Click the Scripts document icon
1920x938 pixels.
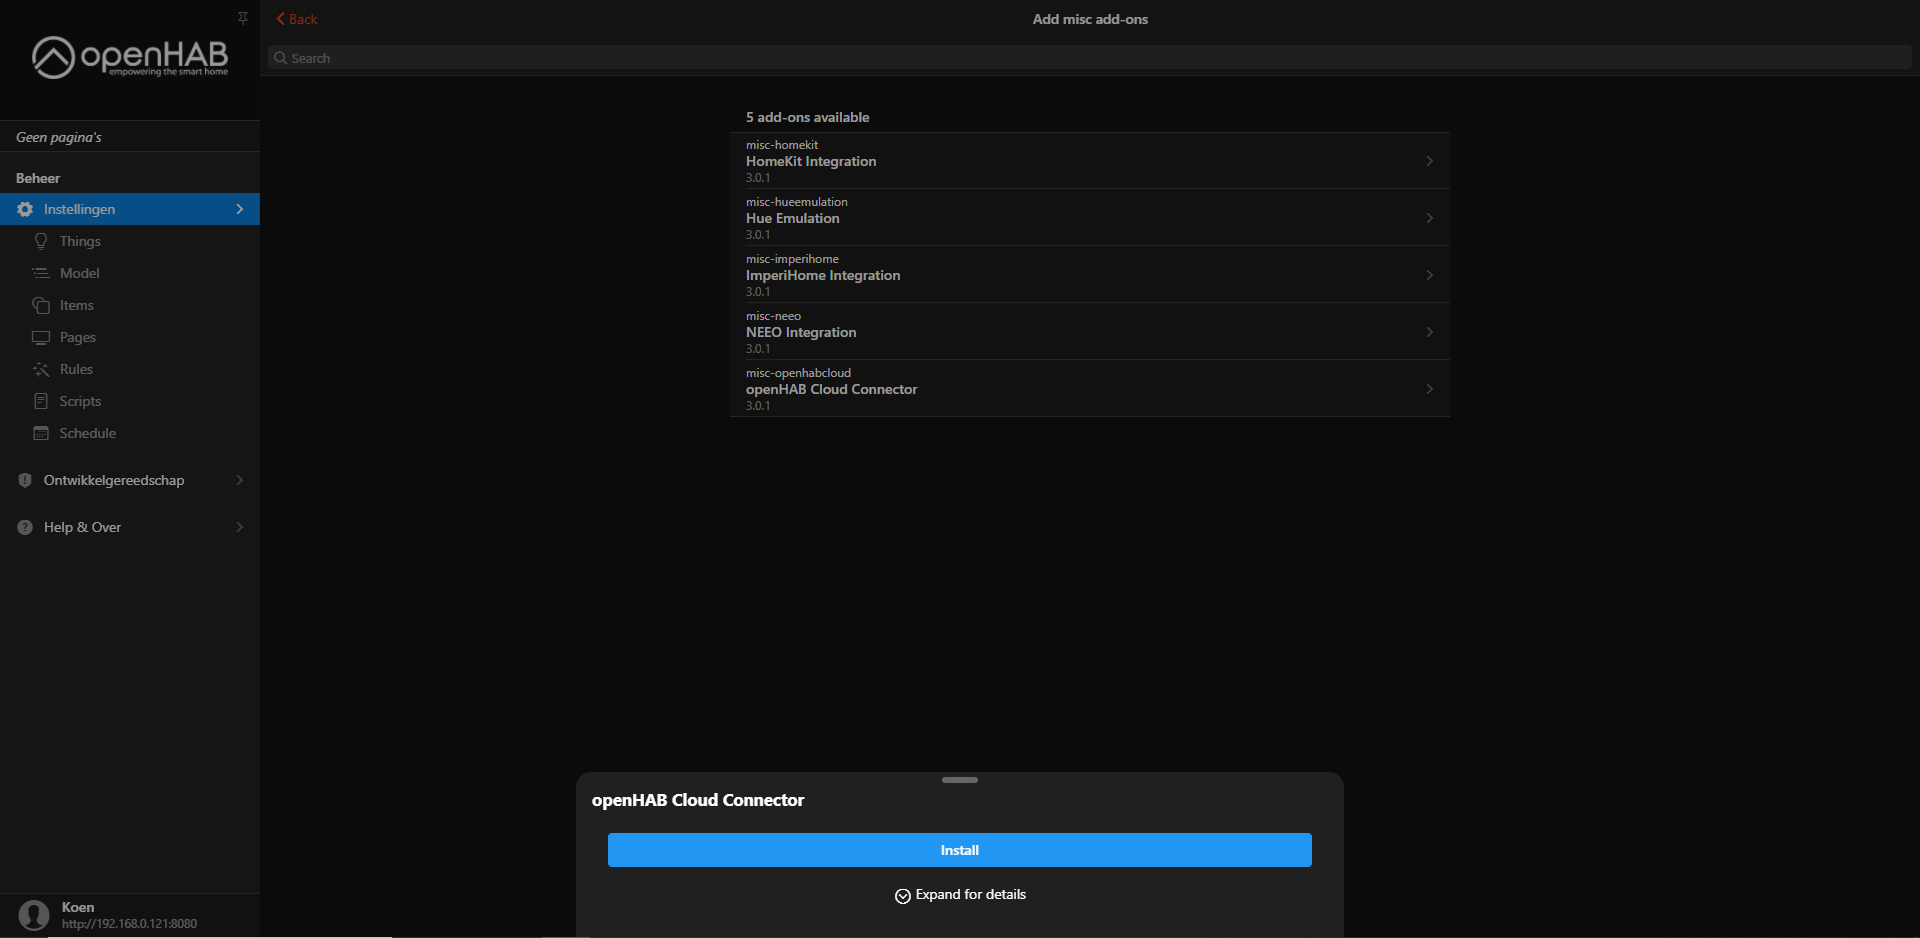[41, 401]
